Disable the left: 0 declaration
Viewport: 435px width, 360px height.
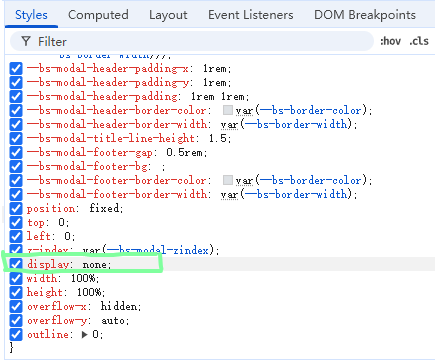pyautogui.click(x=16, y=237)
